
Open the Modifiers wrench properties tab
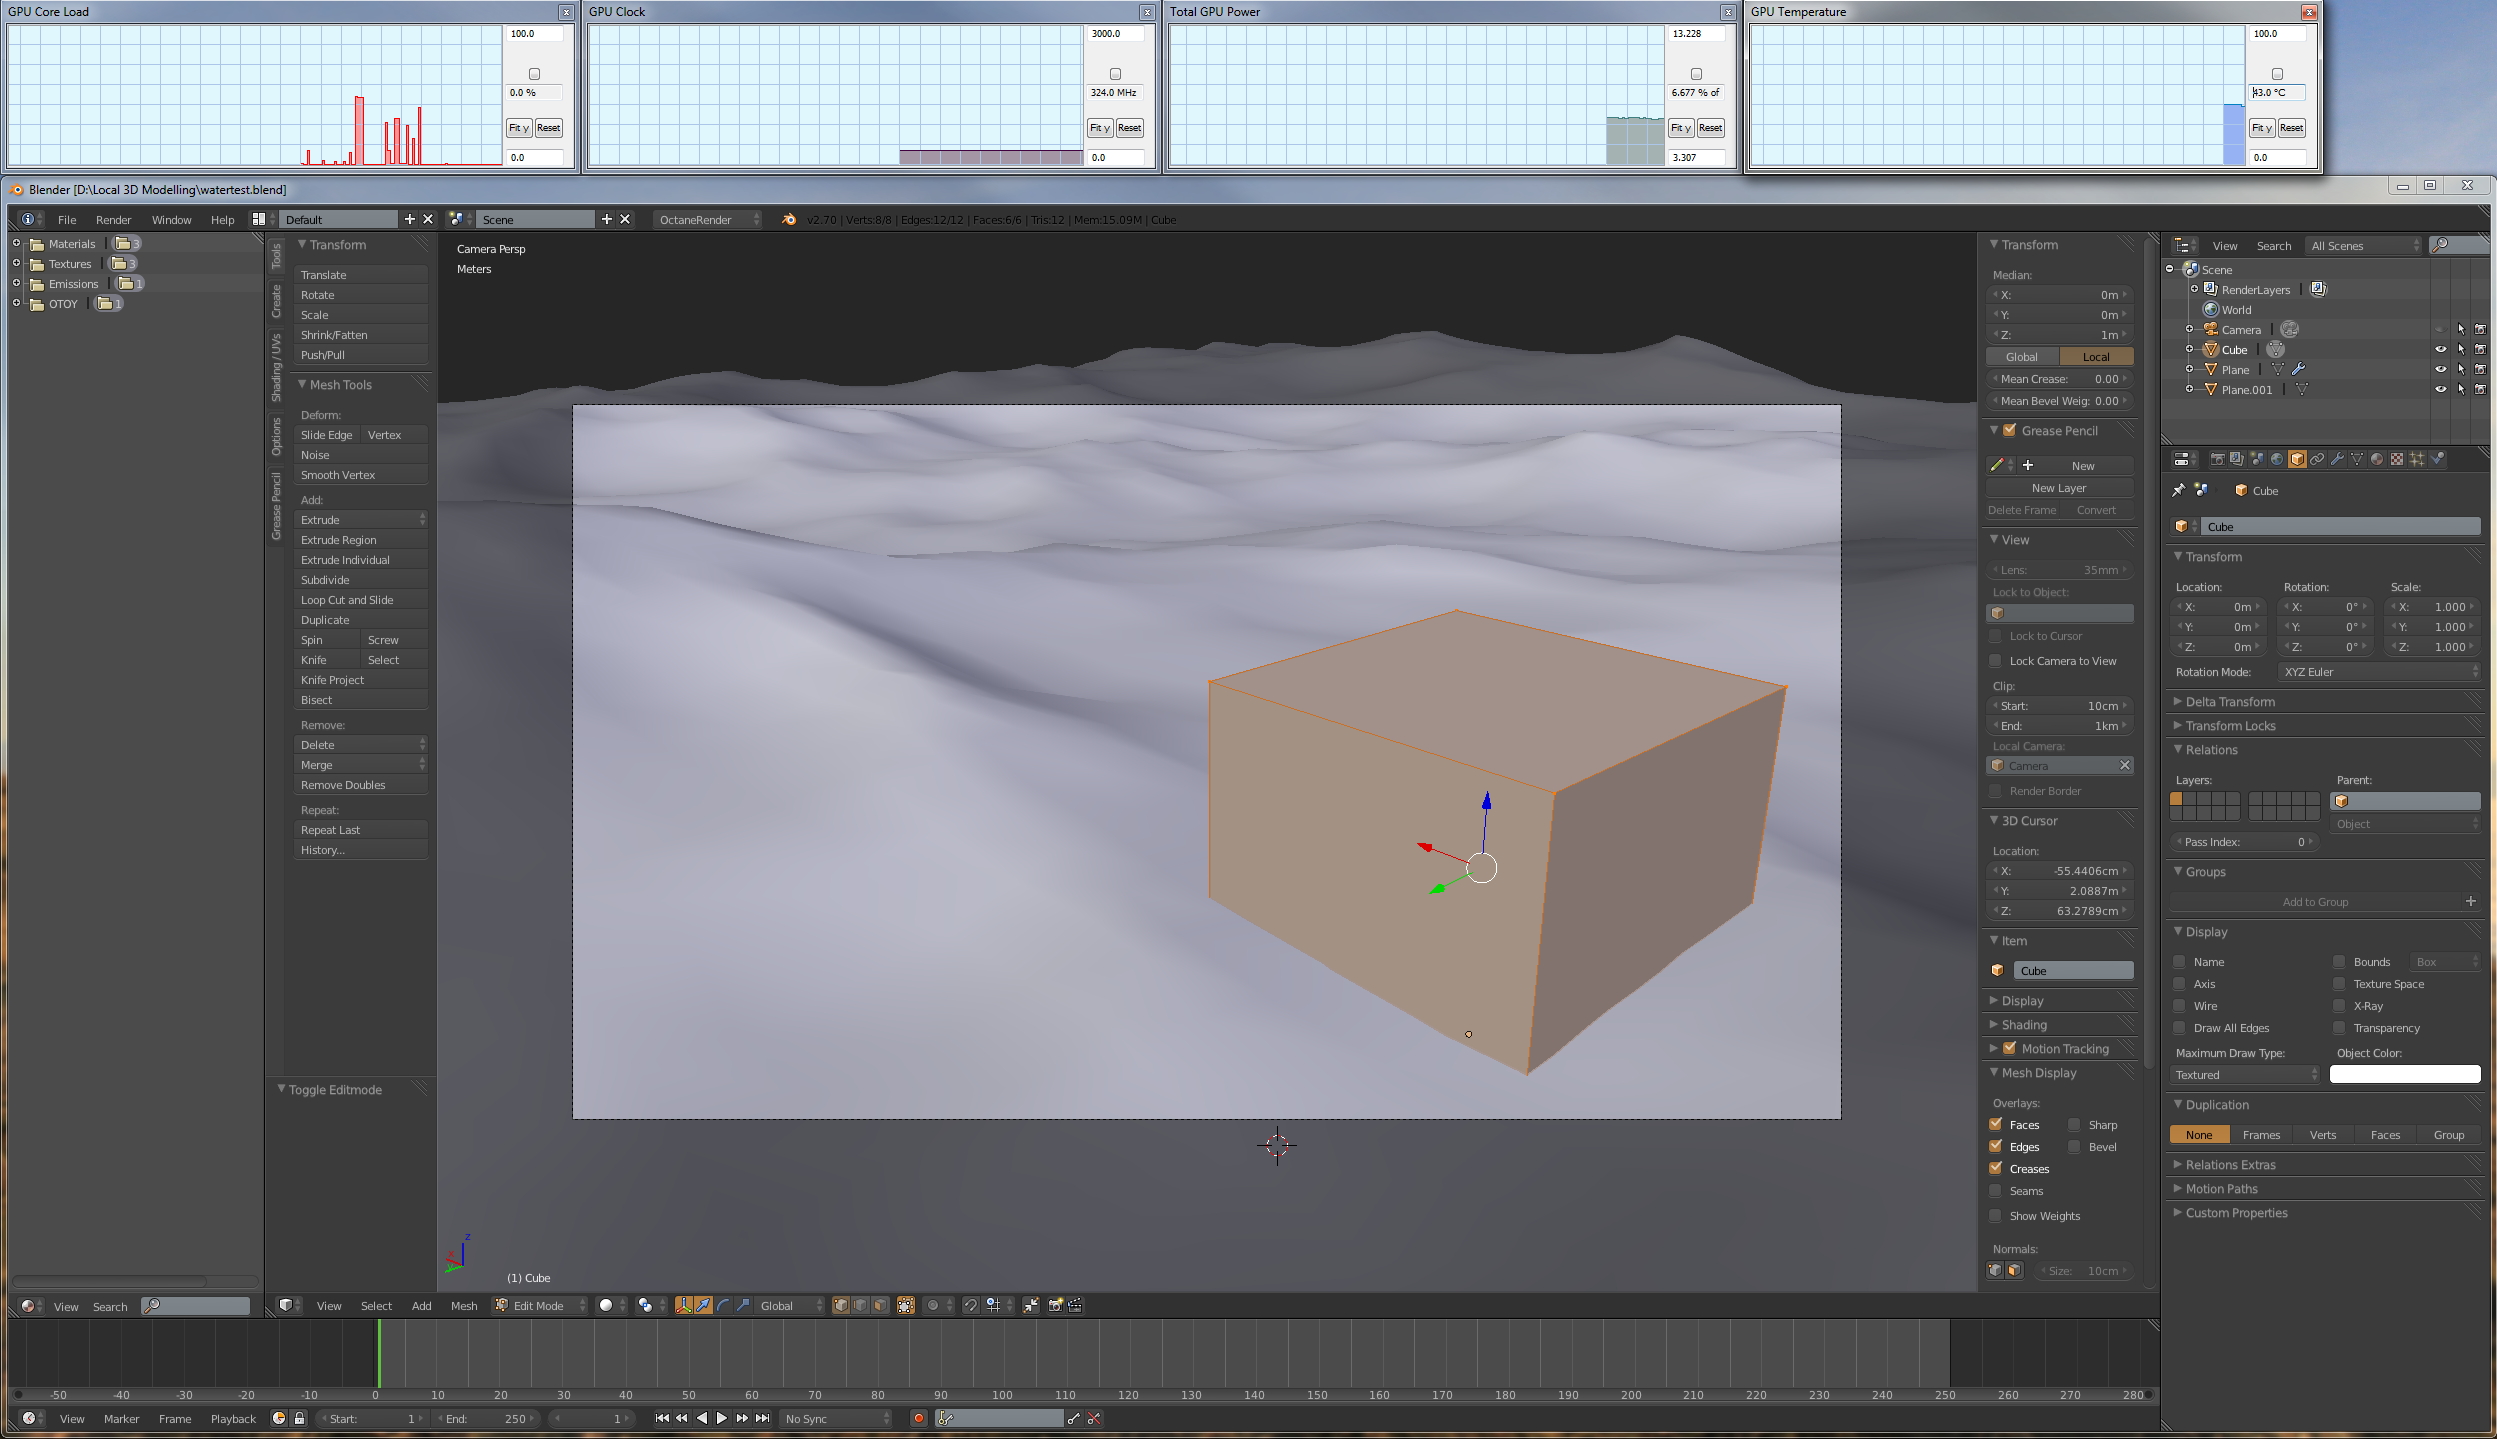2337,459
